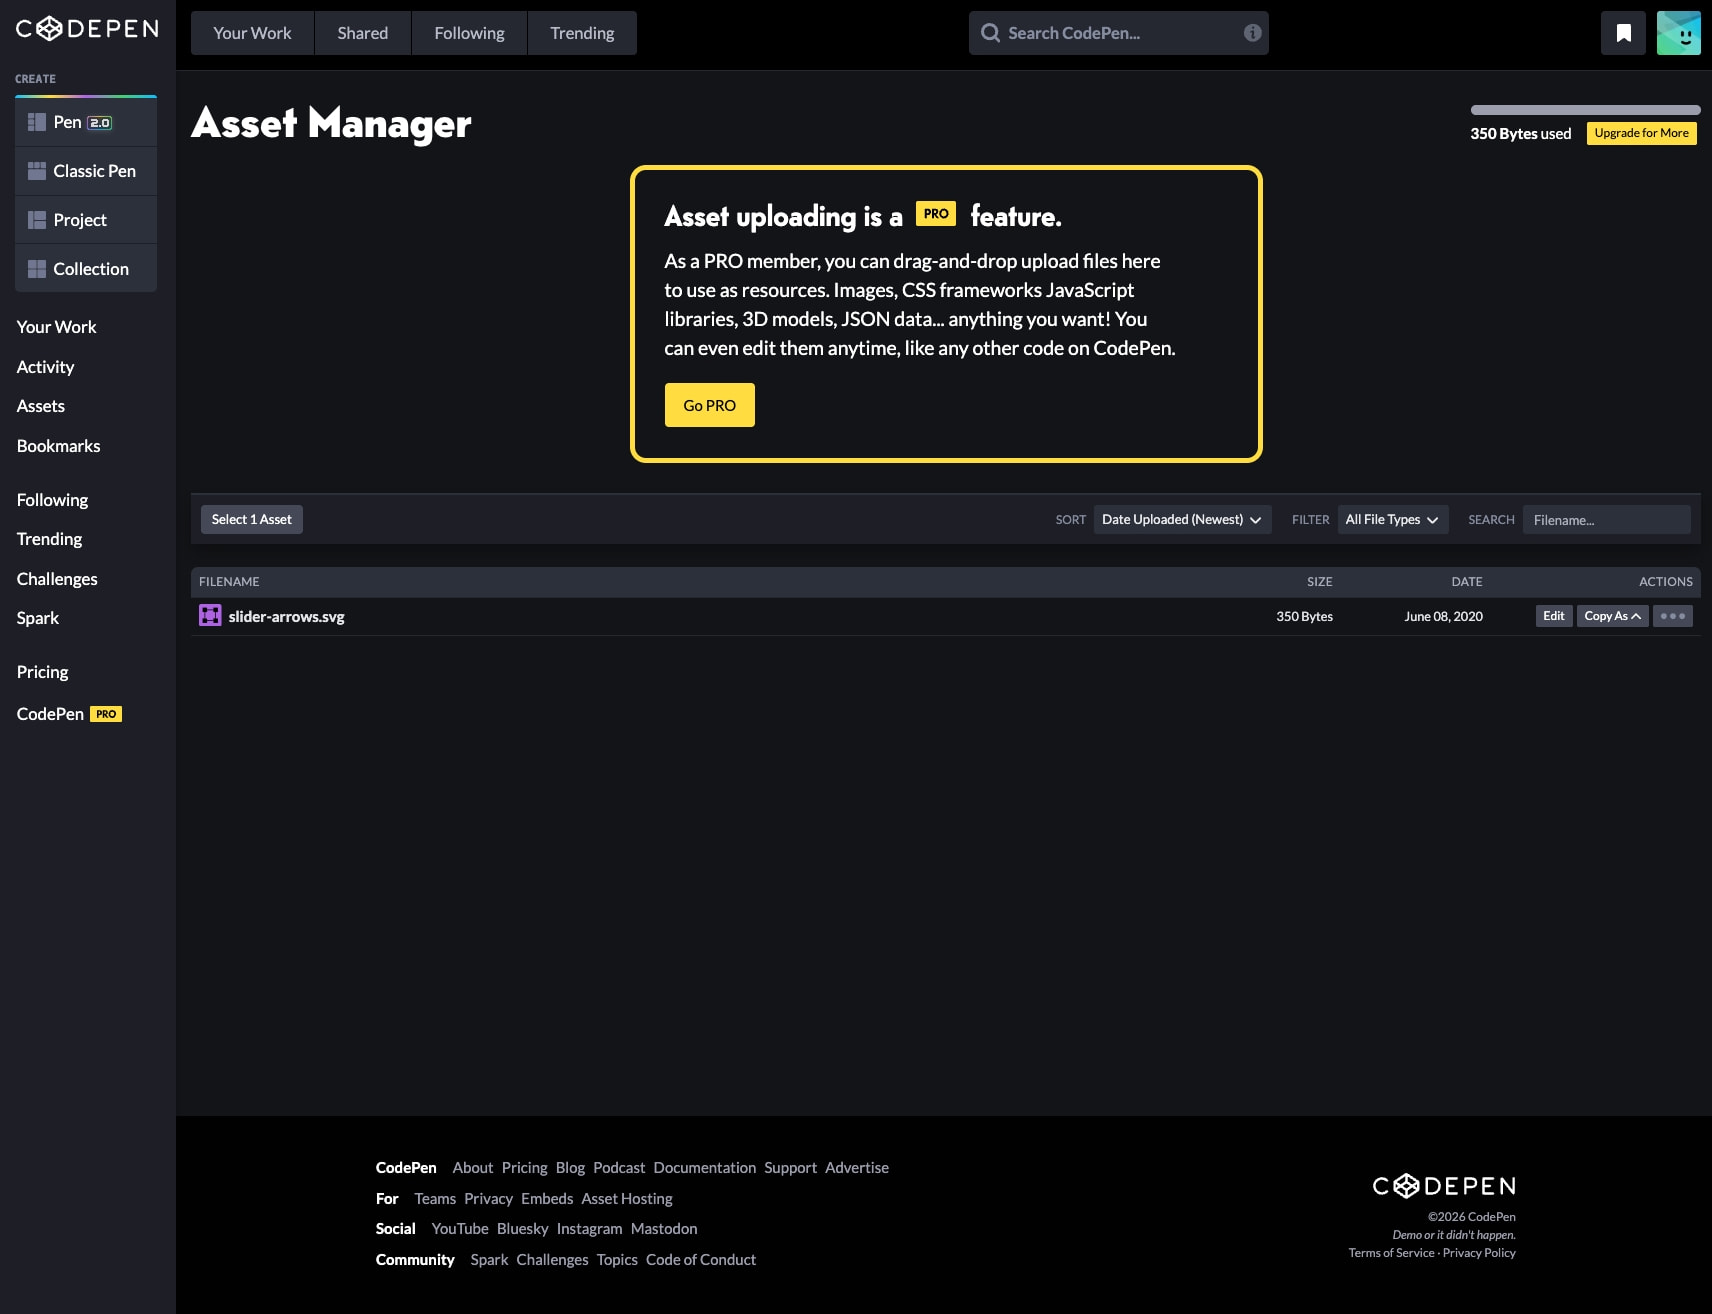Open the Terms of Service link
The width and height of the screenshot is (1712, 1314).
(x=1391, y=1253)
